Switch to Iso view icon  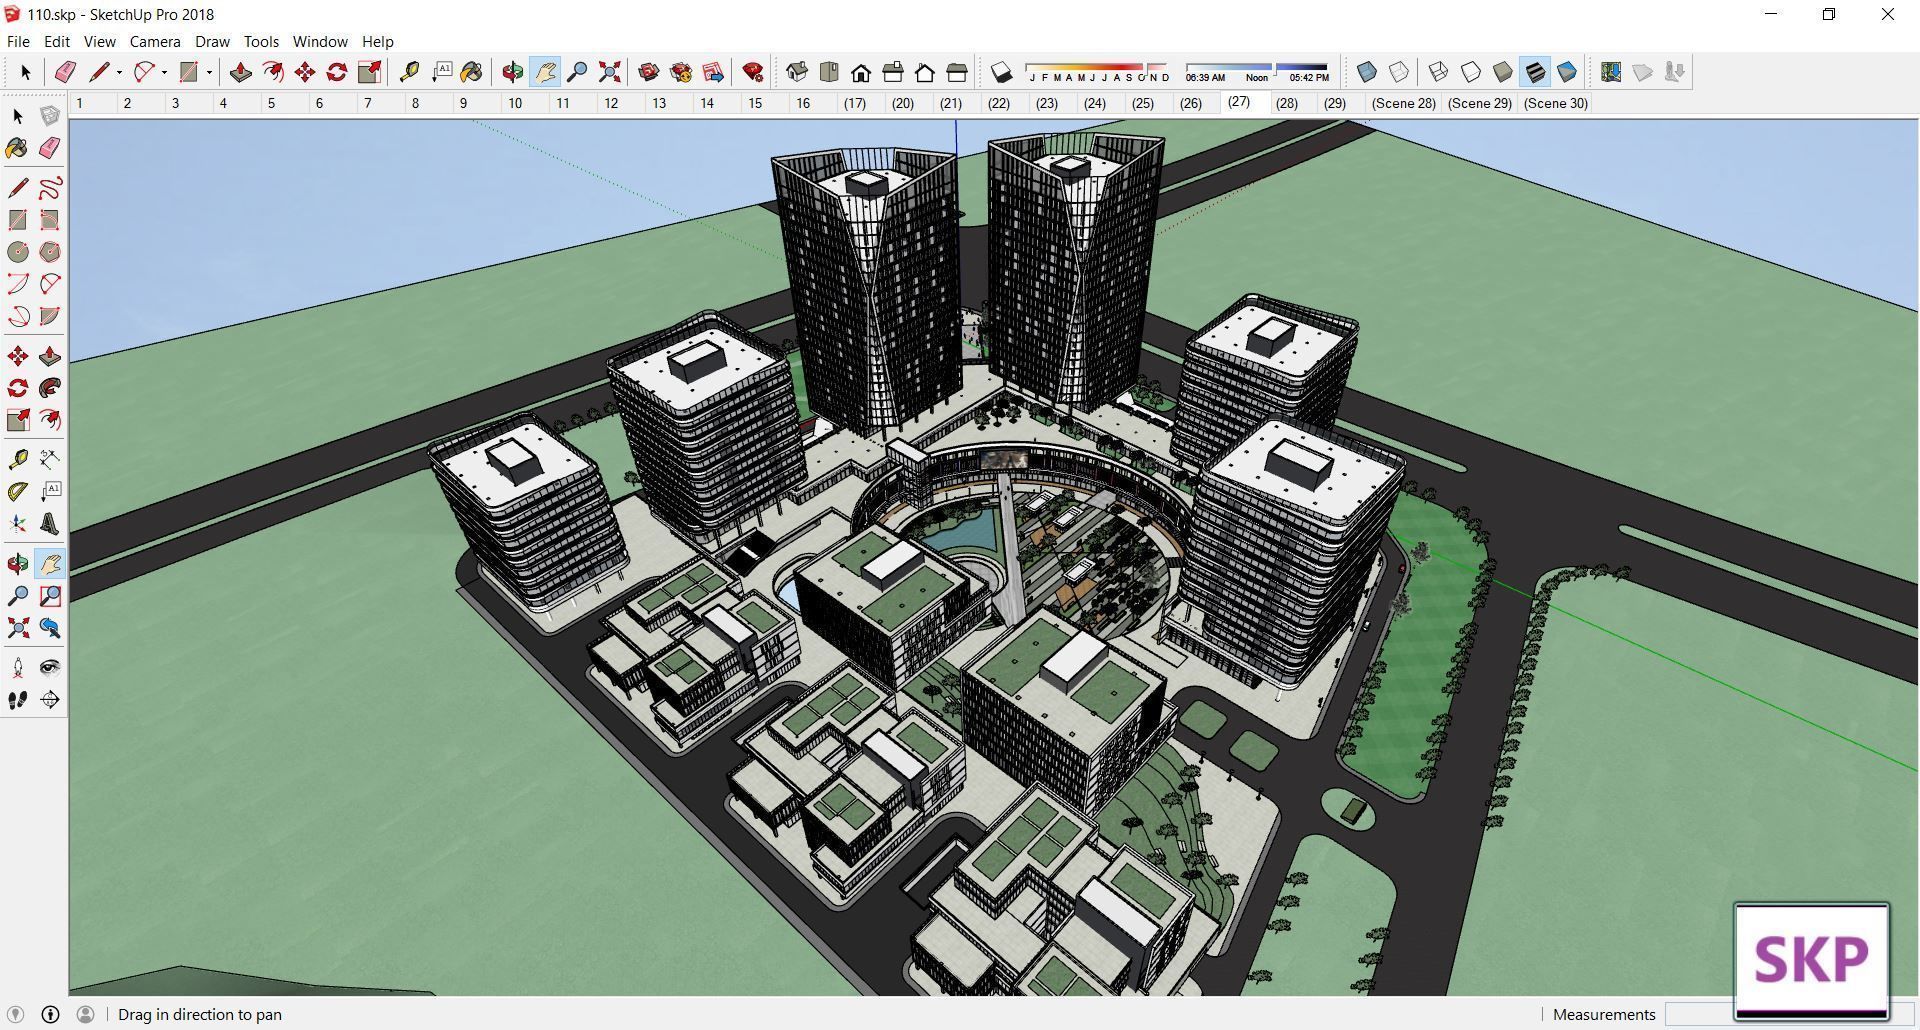(x=797, y=72)
